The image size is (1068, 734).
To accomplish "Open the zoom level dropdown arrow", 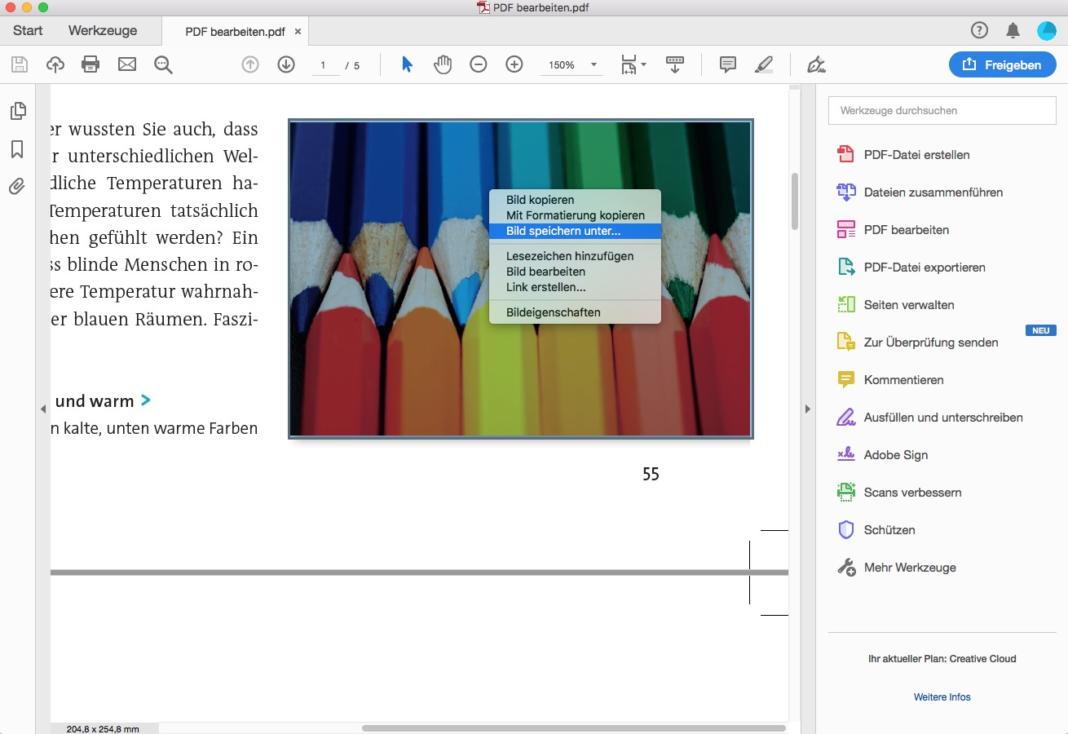I will [x=594, y=65].
